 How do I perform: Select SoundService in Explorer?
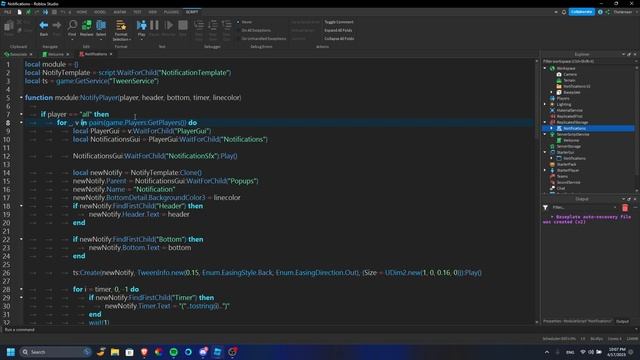[x=568, y=182]
